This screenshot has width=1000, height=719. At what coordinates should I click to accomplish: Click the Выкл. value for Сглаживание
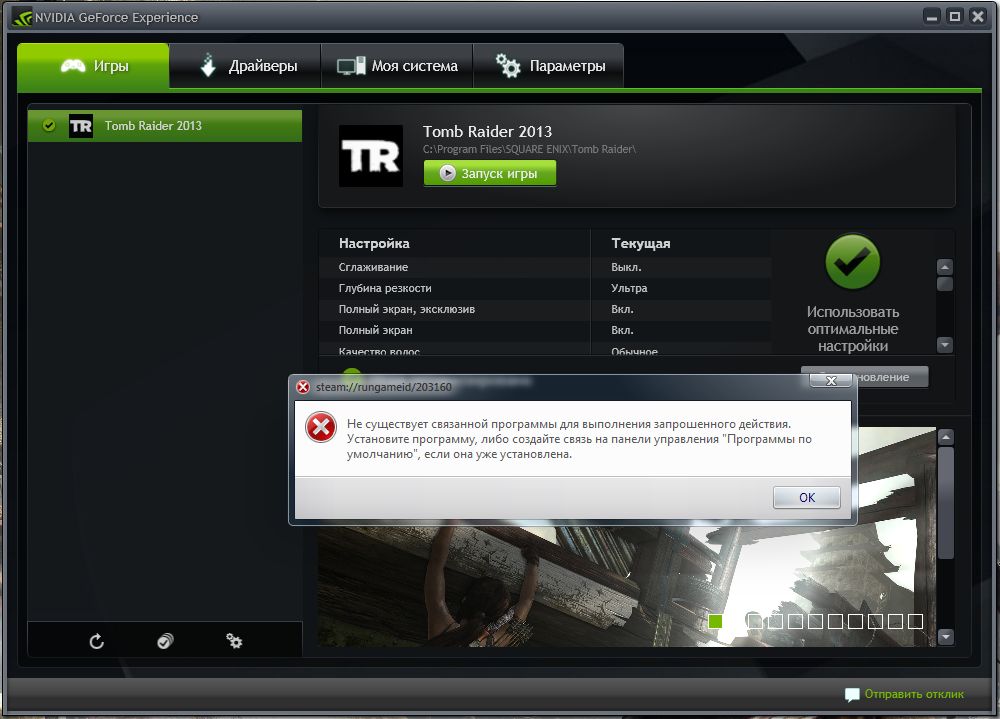[626, 267]
